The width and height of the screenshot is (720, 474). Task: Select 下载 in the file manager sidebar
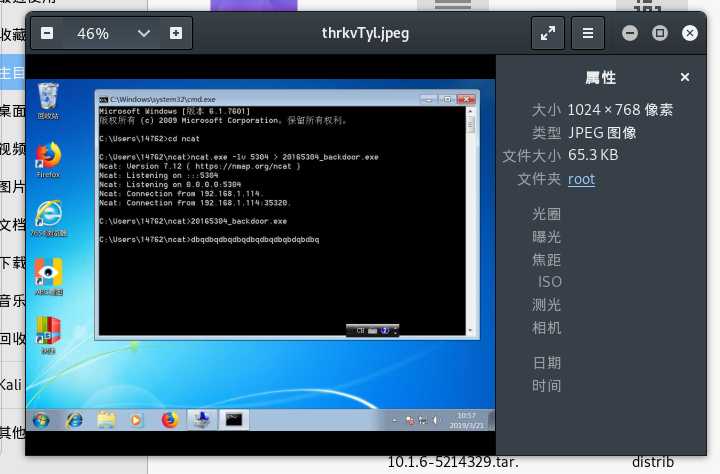tap(12, 263)
